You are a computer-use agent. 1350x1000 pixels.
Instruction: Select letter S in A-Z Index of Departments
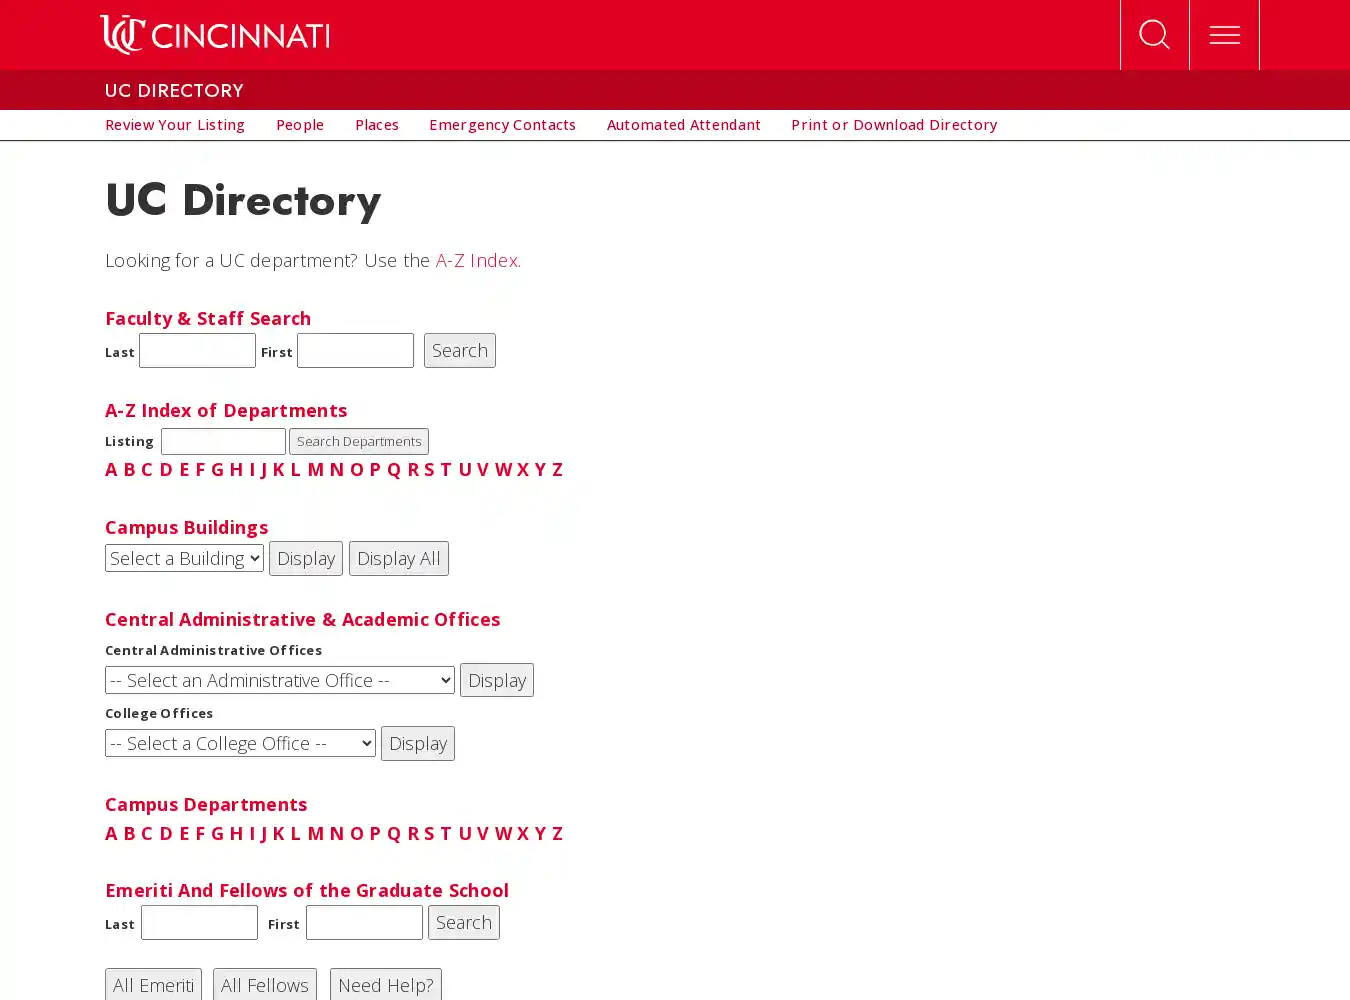429,469
